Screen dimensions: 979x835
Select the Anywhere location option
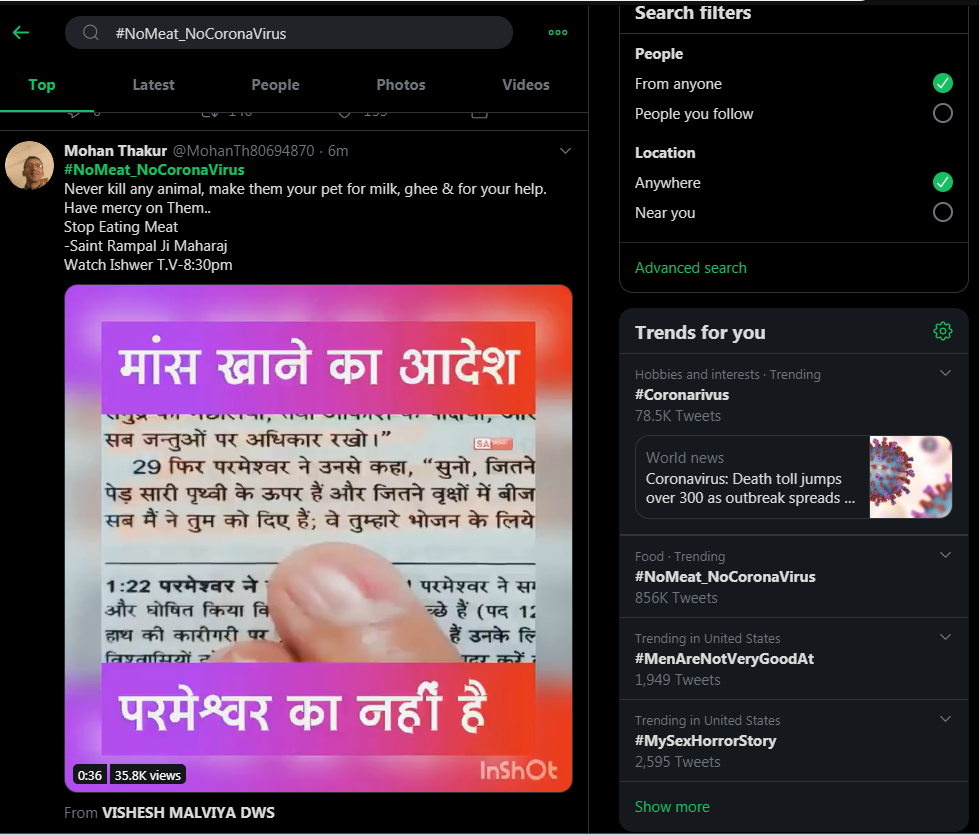pyautogui.click(x=942, y=182)
